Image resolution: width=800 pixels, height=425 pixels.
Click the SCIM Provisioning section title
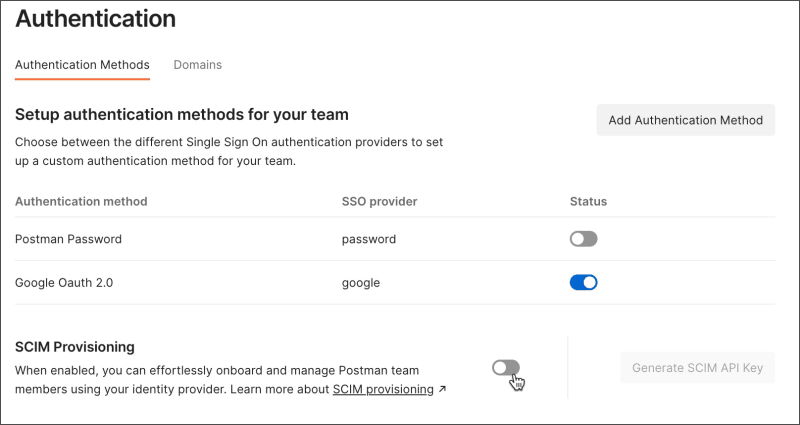(75, 347)
